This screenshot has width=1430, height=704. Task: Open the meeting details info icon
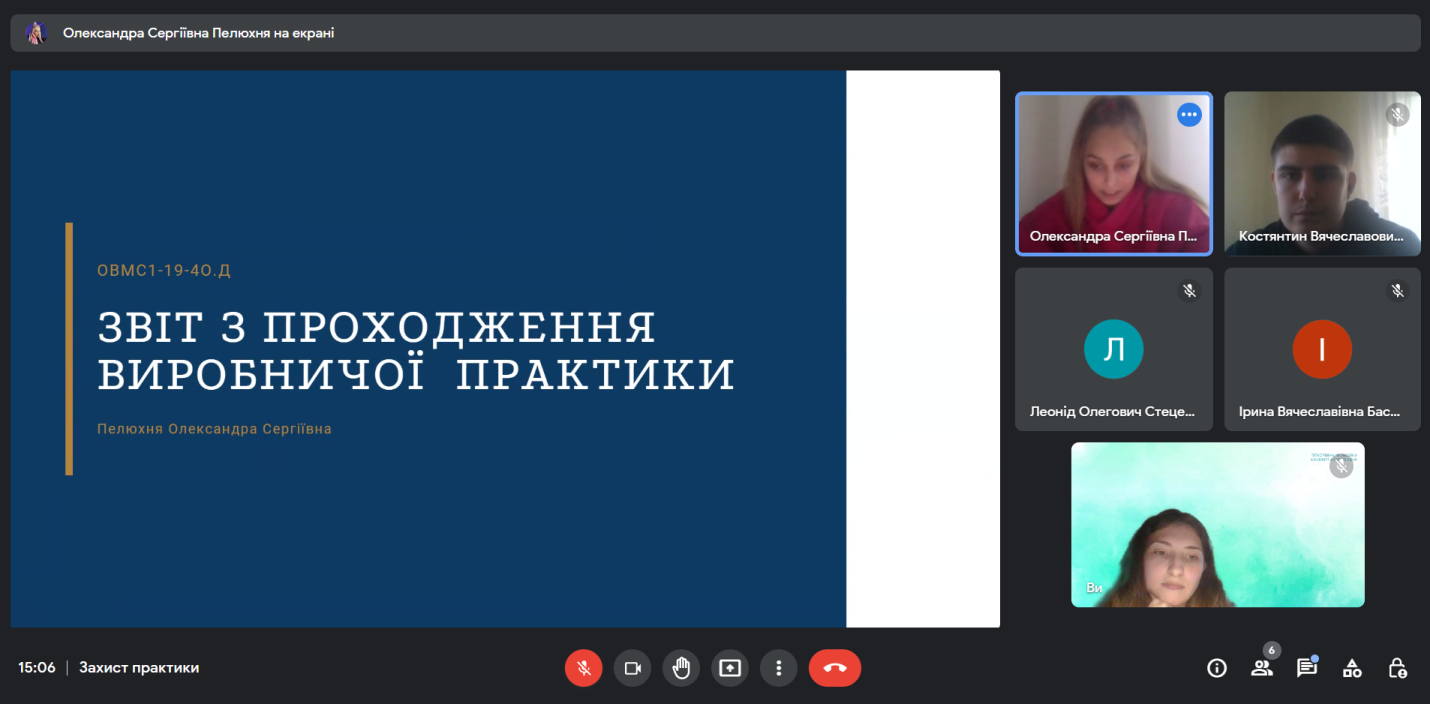1216,668
